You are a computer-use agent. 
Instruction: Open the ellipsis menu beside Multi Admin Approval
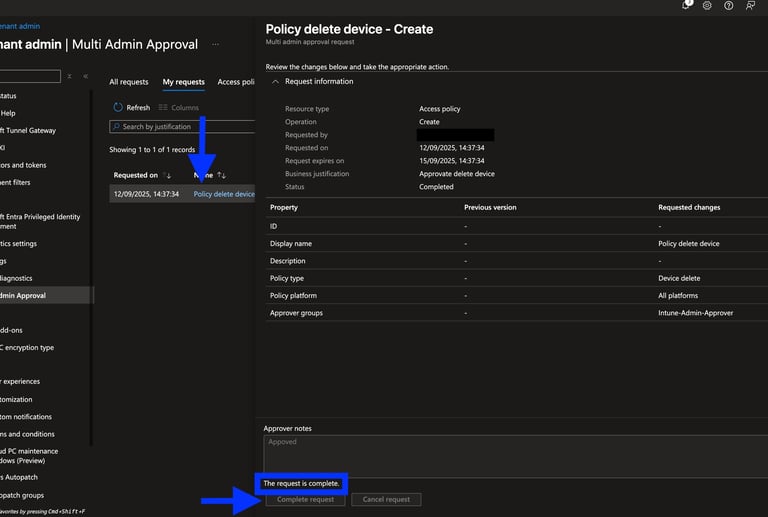(x=215, y=45)
